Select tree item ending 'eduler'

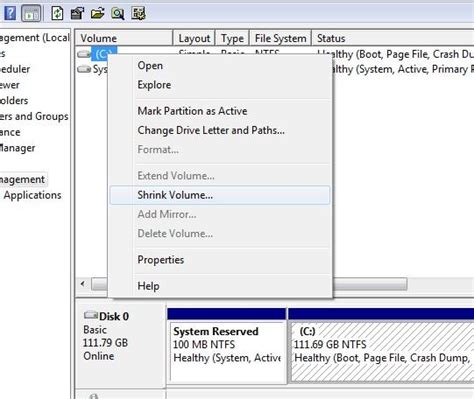(15, 69)
